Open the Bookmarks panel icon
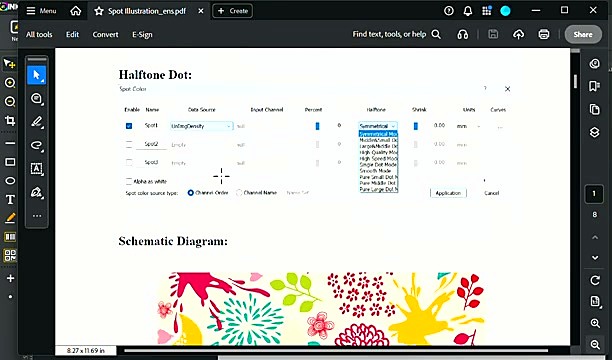Viewport: 612px width, 360px height. [x=594, y=86]
